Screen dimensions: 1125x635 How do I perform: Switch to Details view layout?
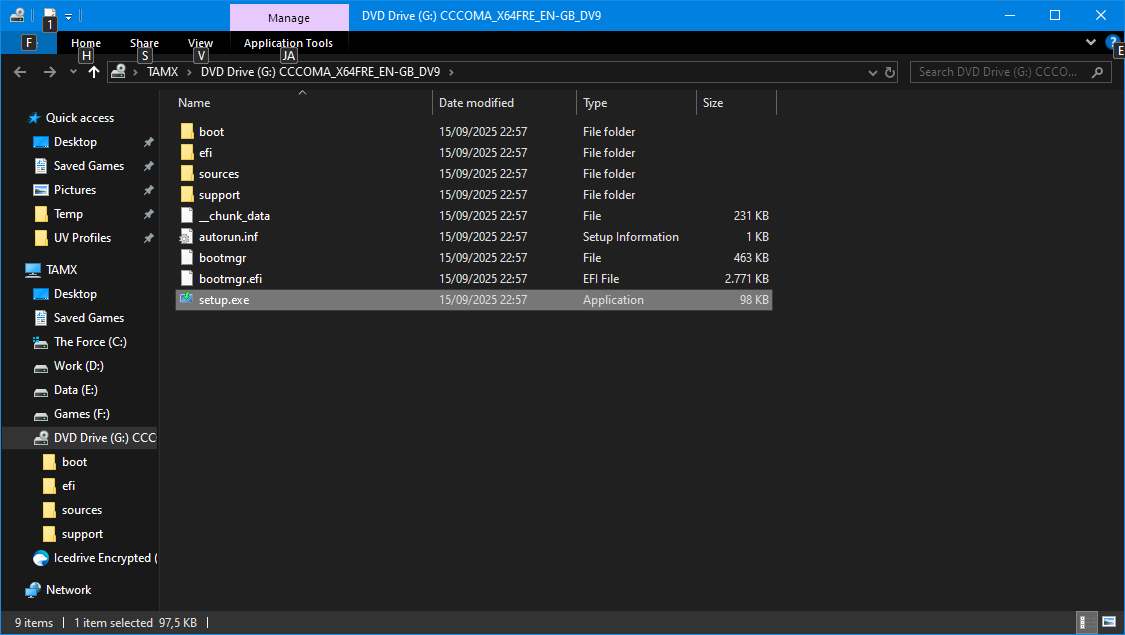coord(1088,623)
